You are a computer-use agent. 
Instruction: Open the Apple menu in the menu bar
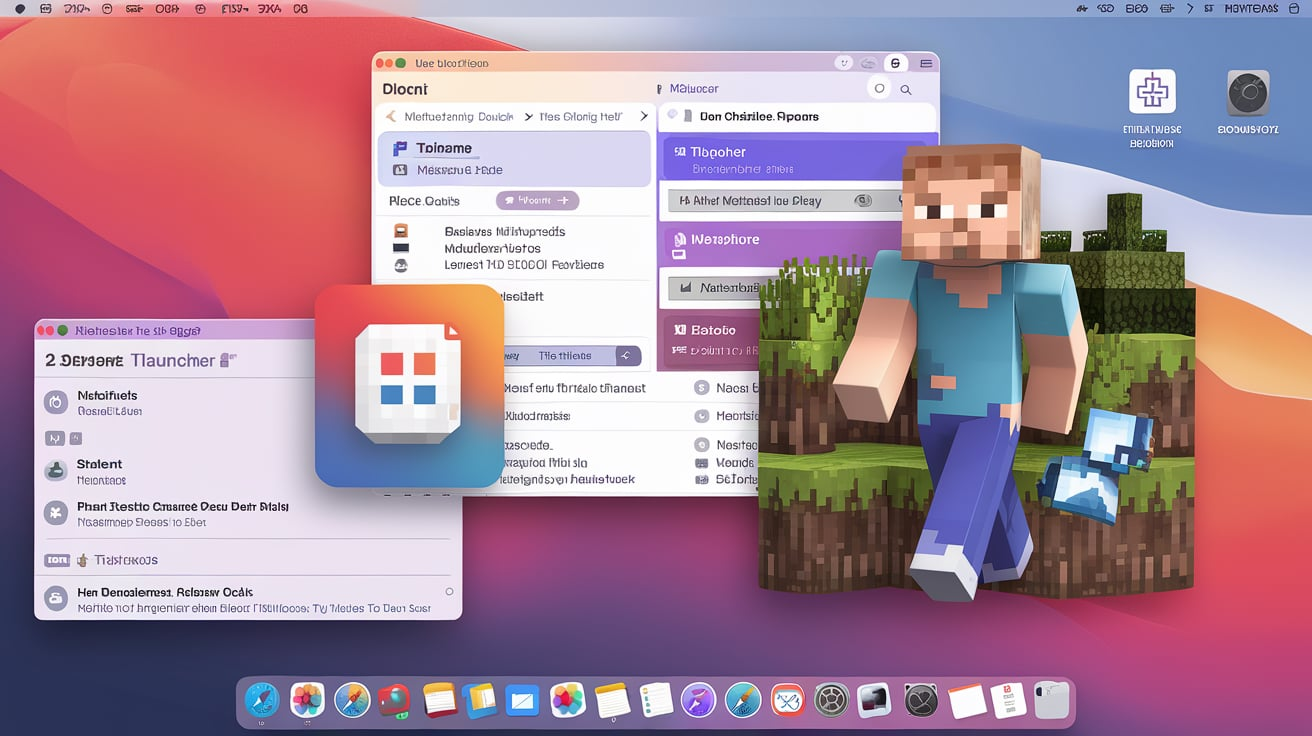(x=19, y=8)
